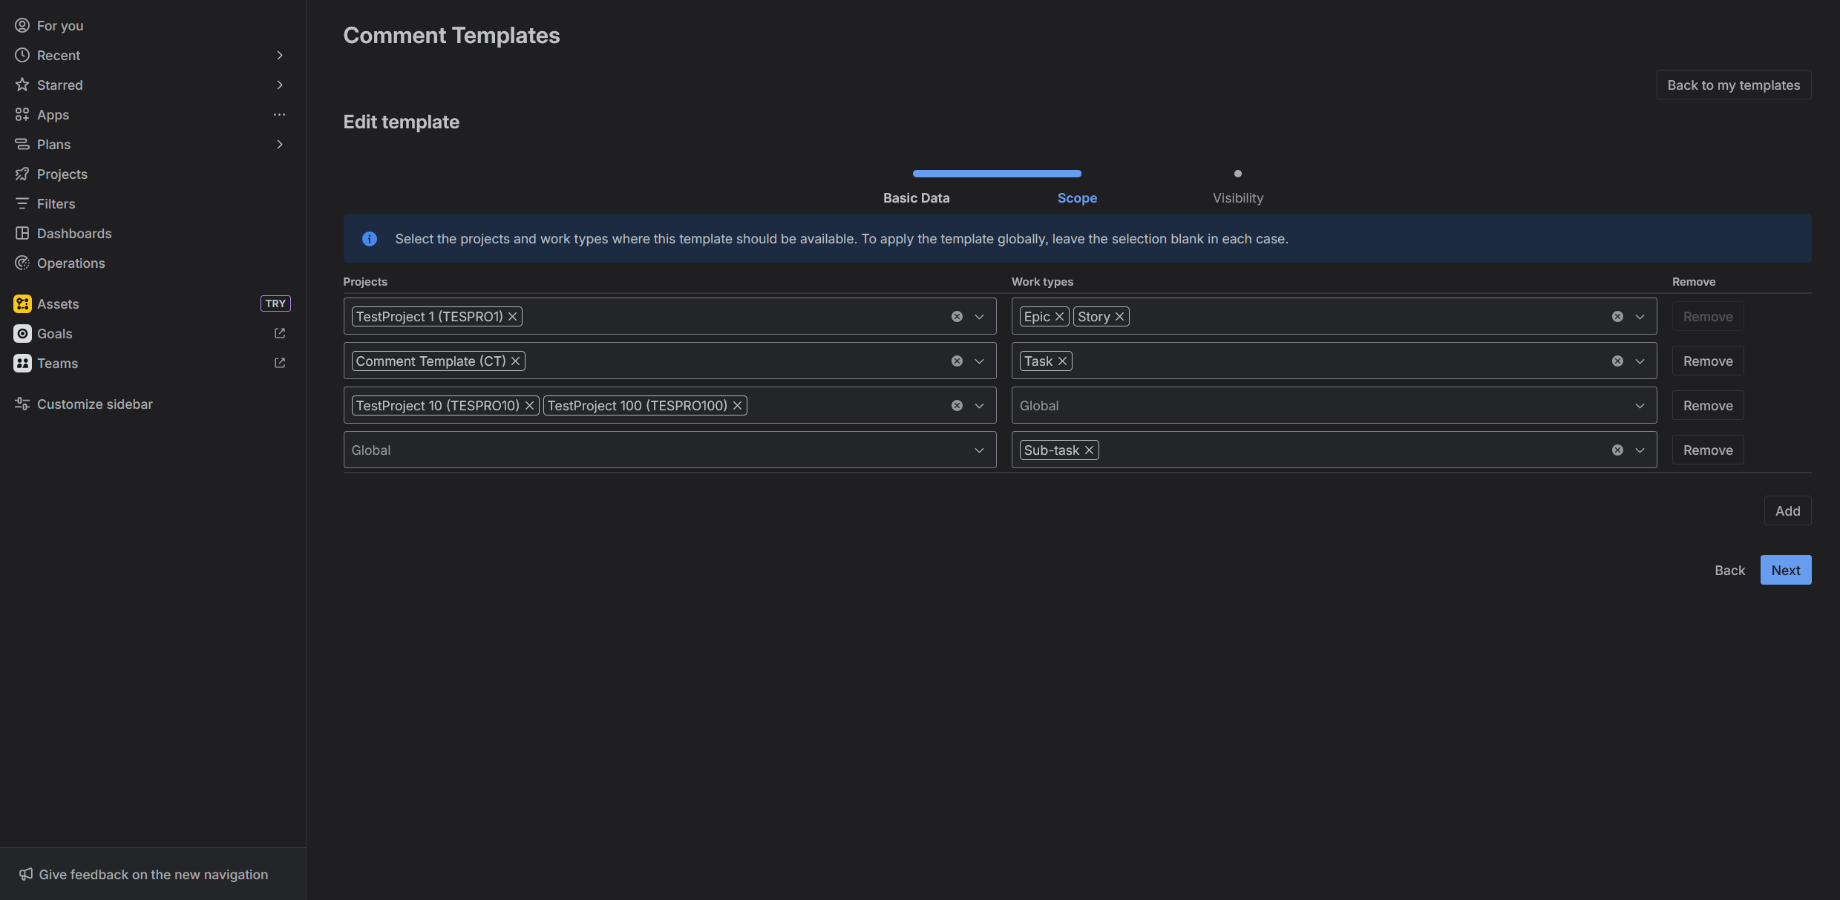Viewport: 1840px width, 900px height.
Task: Click the Next button
Action: point(1785,569)
